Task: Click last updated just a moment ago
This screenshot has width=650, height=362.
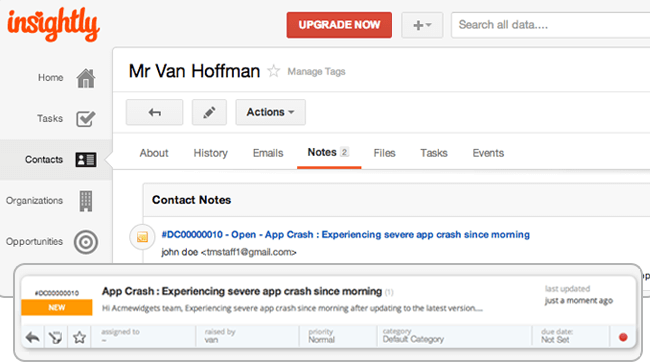Action: pos(579,295)
